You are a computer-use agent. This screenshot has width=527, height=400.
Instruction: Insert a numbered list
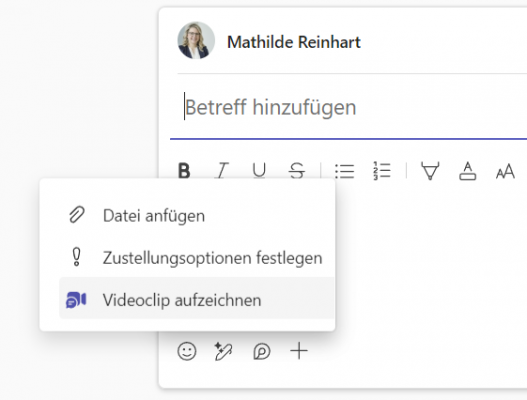point(382,171)
